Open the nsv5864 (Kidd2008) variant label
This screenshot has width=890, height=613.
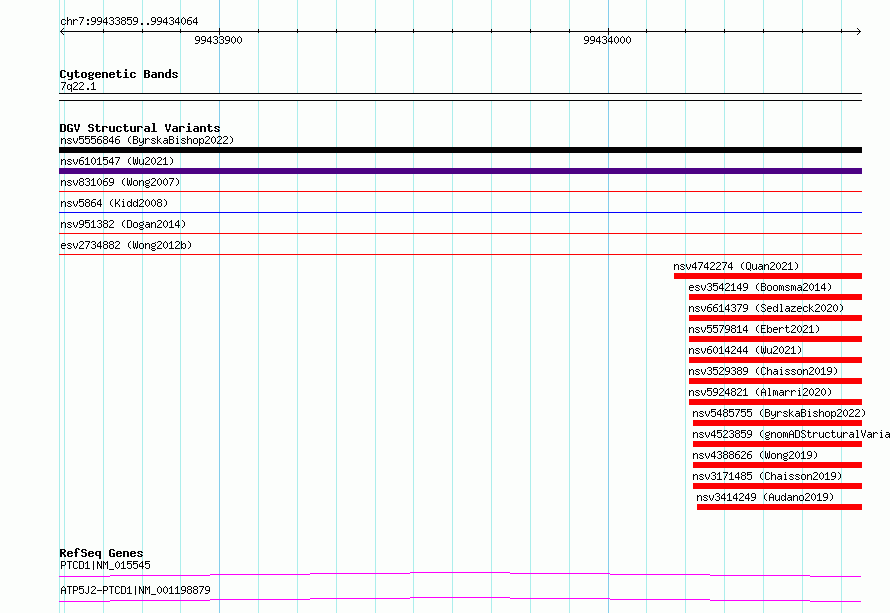114,203
